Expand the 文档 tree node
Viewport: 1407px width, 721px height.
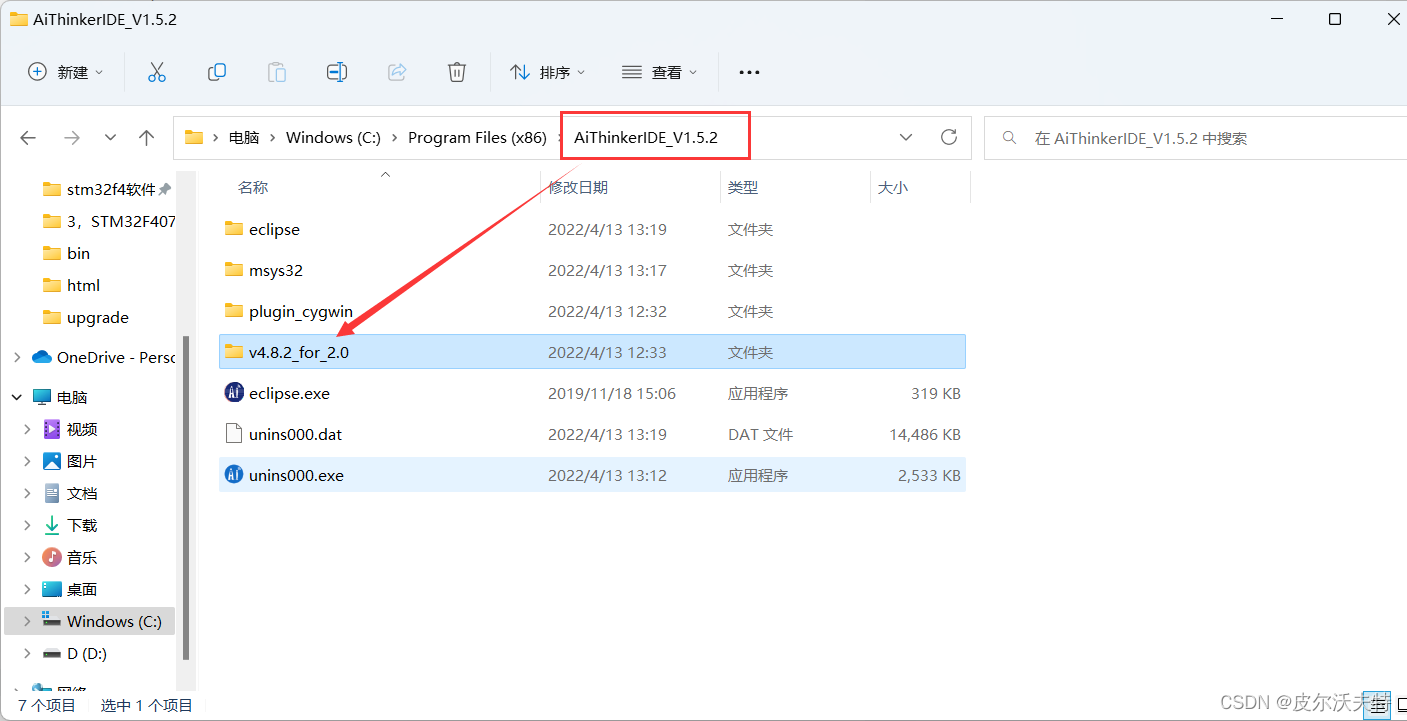[29, 493]
